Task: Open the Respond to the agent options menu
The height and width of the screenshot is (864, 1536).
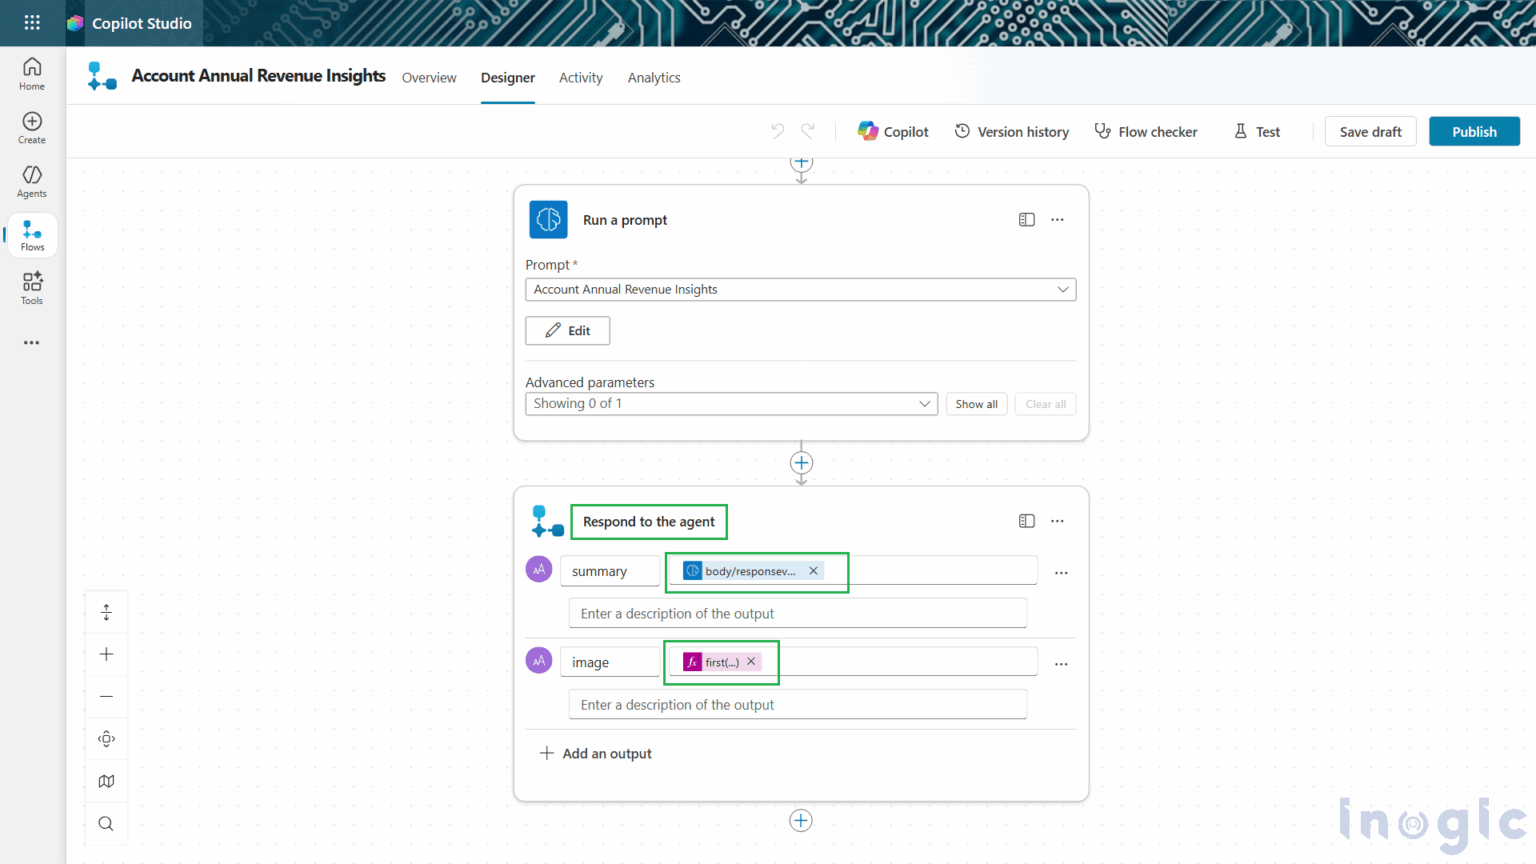Action: [1057, 520]
